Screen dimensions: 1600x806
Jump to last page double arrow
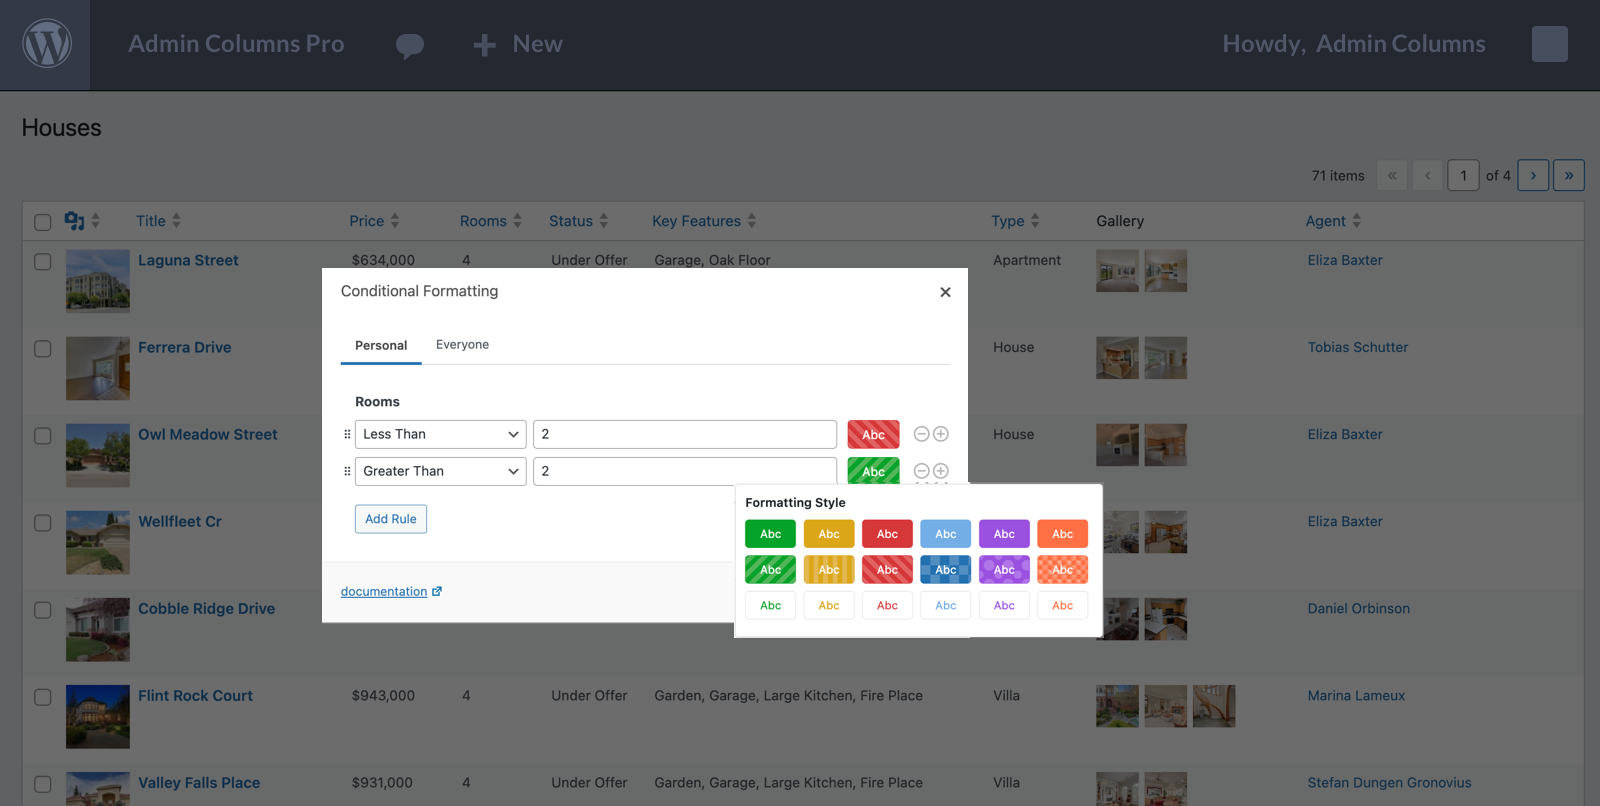pyautogui.click(x=1568, y=176)
